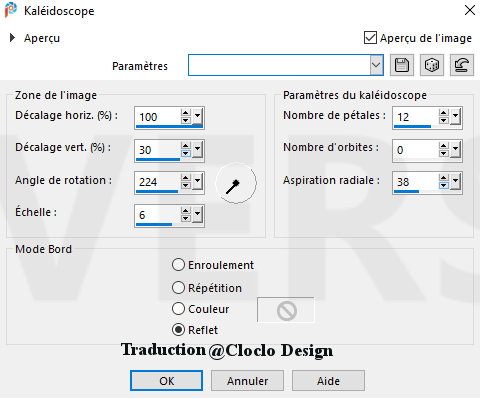Click the disabled border color swatch

(286, 310)
